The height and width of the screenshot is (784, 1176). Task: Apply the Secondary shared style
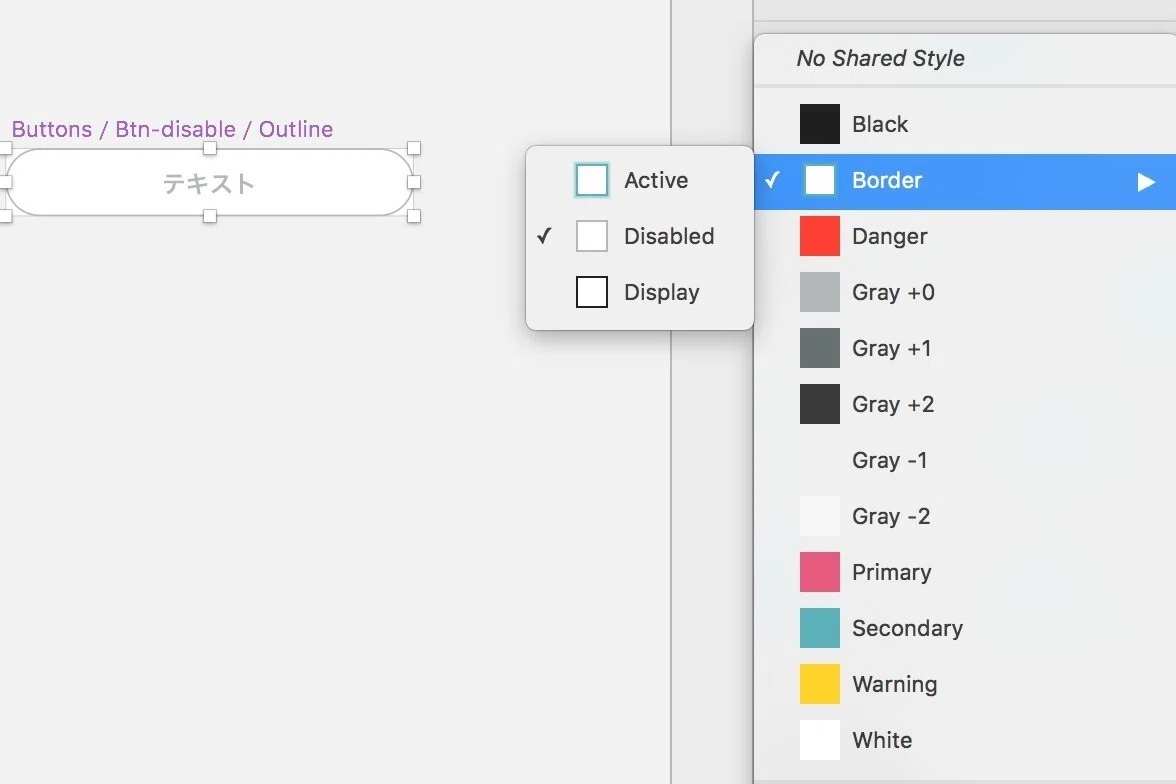[965, 628]
